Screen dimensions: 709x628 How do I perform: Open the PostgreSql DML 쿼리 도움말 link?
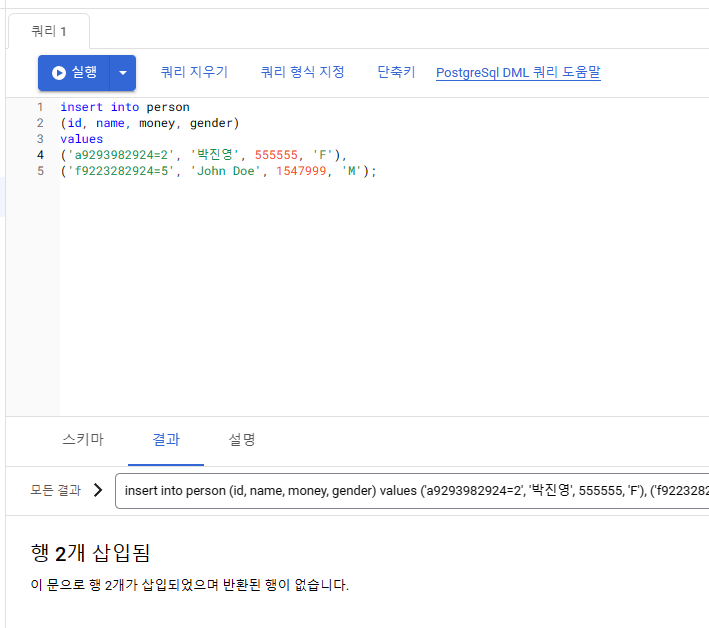518,73
